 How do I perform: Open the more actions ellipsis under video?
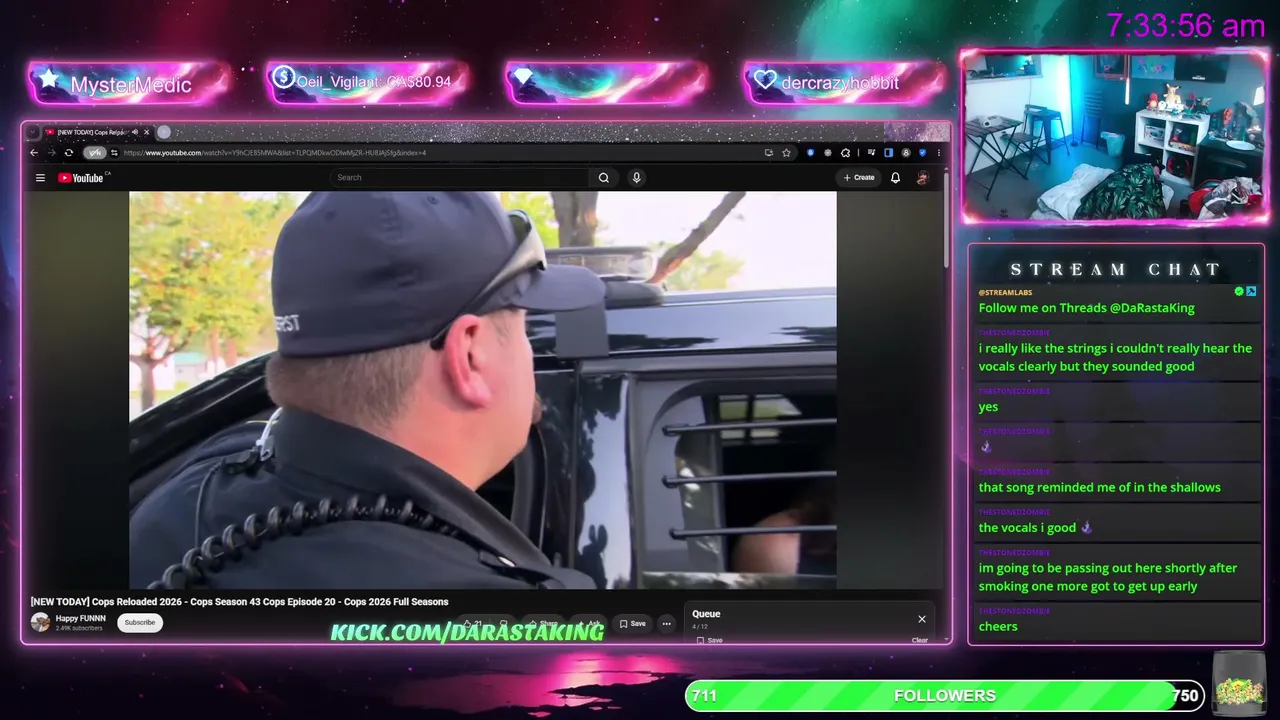(x=667, y=624)
